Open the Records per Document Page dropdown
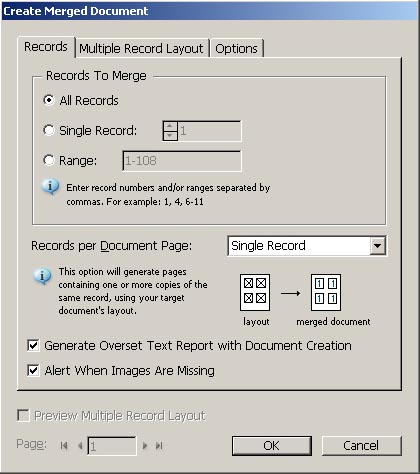The height and width of the screenshot is (474, 420). [x=307, y=246]
